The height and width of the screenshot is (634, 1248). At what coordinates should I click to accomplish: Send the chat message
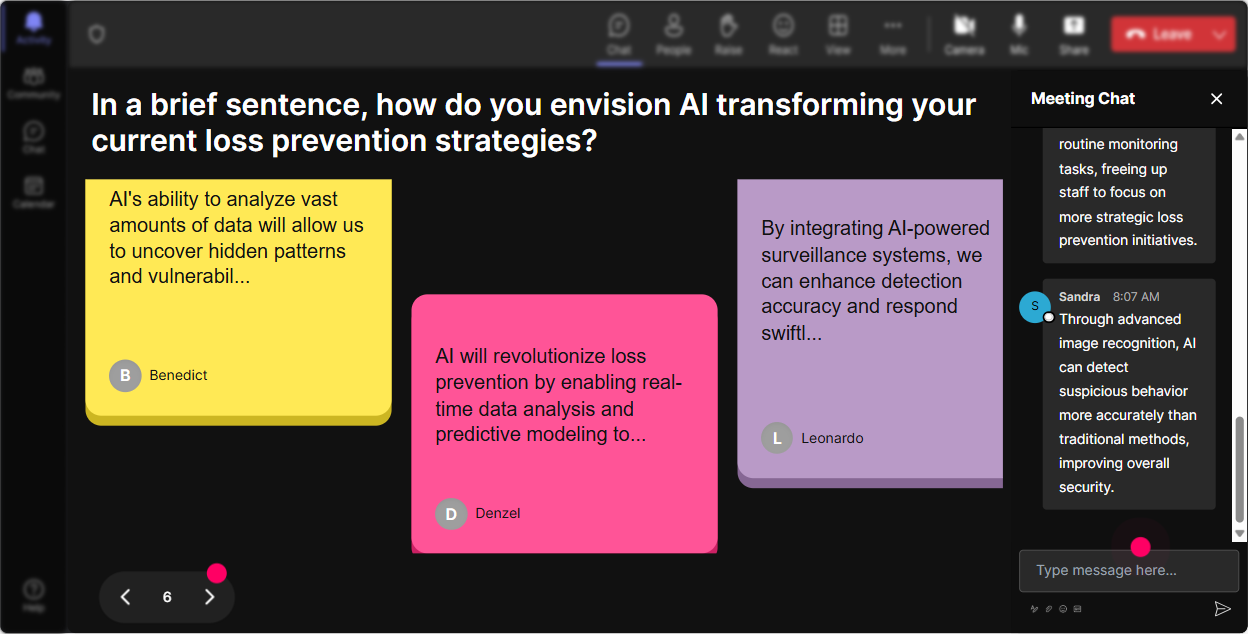1222,608
